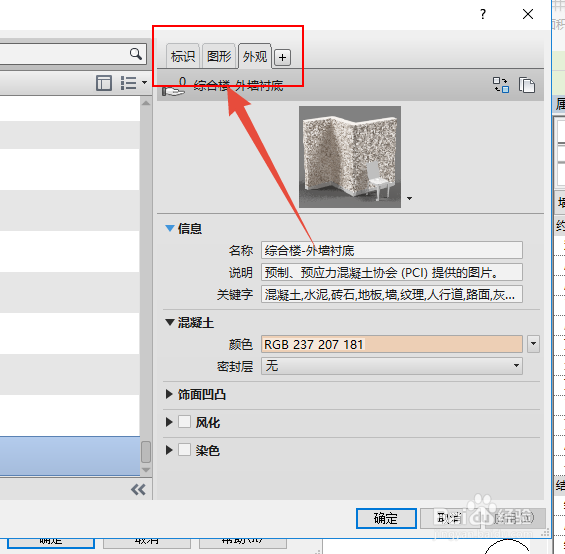The width and height of the screenshot is (565, 554).
Task: Collapse material browser with double chevron
Action: pos(138,489)
